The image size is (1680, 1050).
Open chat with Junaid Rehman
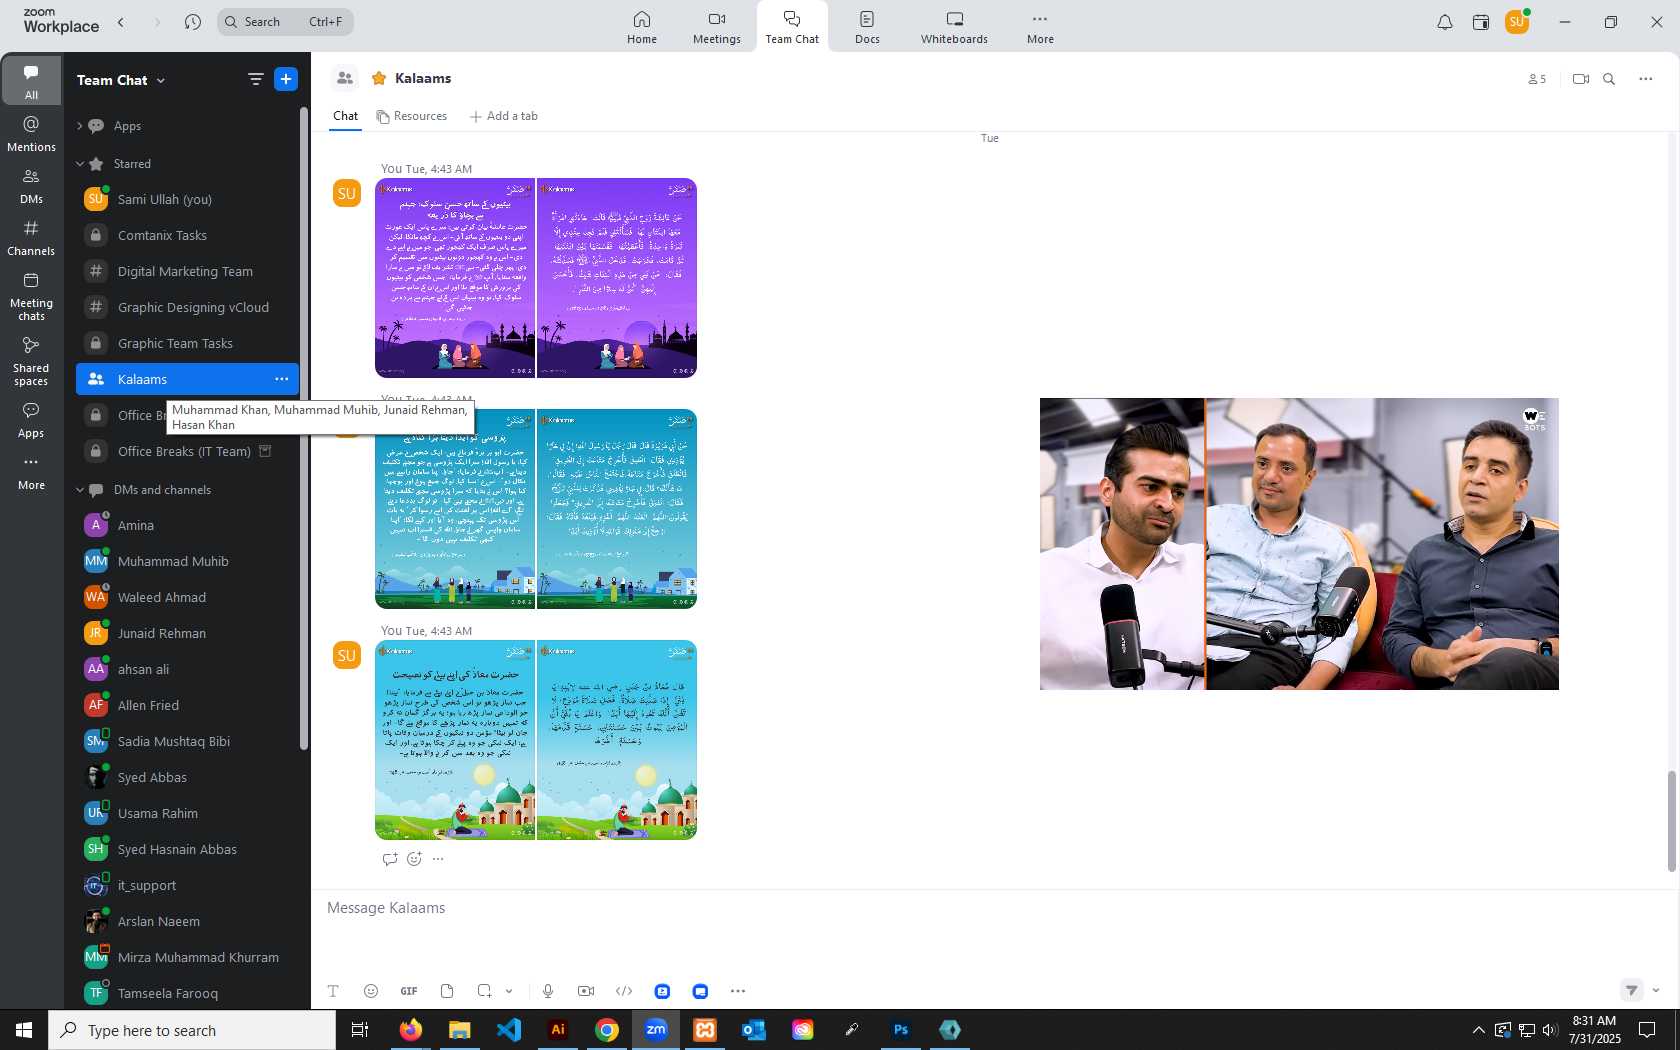(187, 633)
